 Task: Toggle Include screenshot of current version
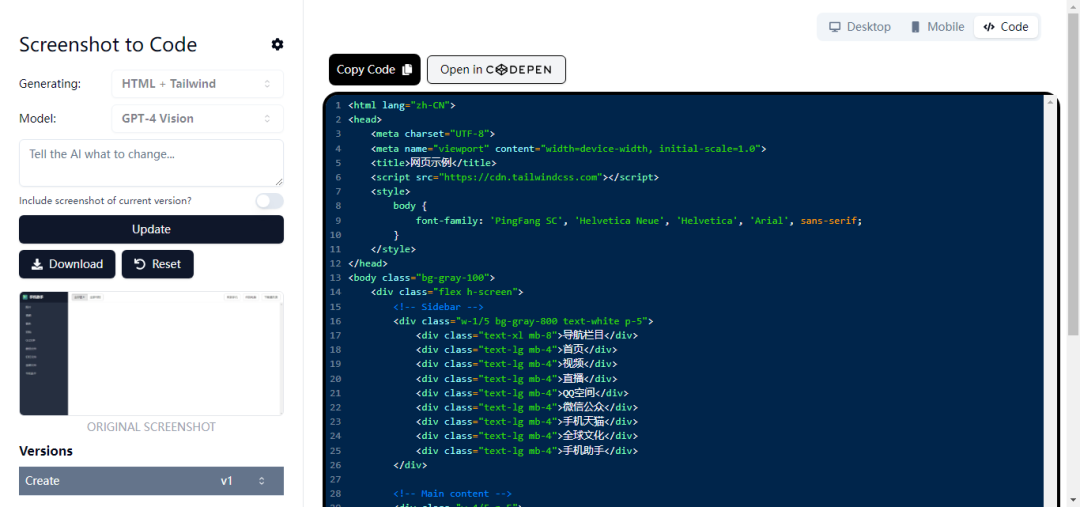[269, 200]
